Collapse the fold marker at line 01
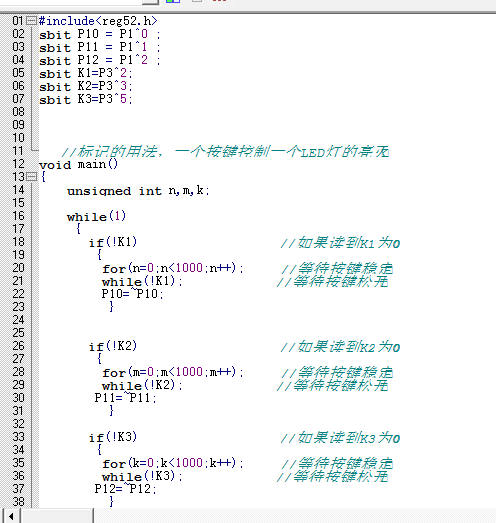The width and height of the screenshot is (496, 523). 31,21
